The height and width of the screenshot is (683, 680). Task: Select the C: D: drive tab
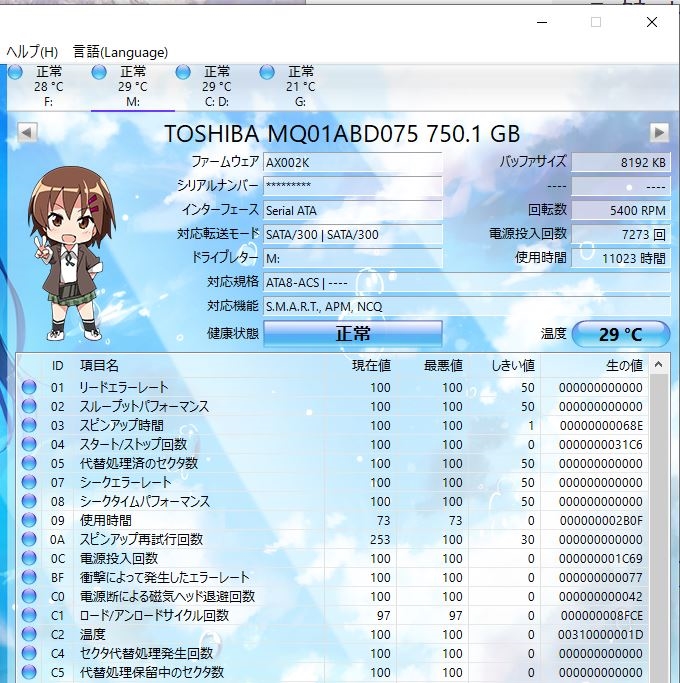[217, 87]
